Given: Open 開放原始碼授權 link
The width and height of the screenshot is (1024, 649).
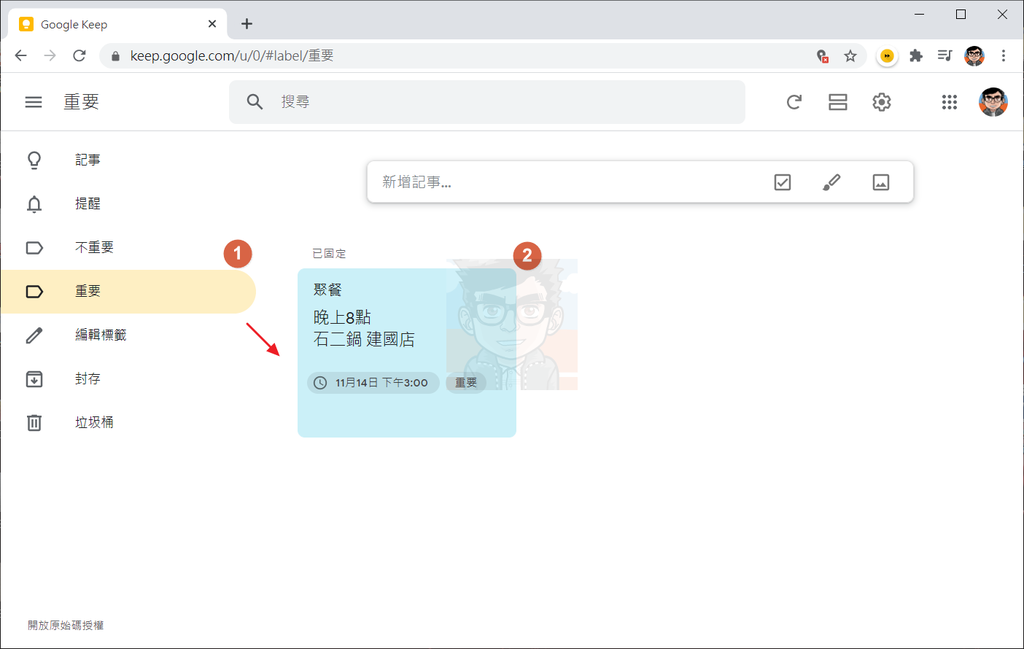Looking at the screenshot, I should point(65,625).
